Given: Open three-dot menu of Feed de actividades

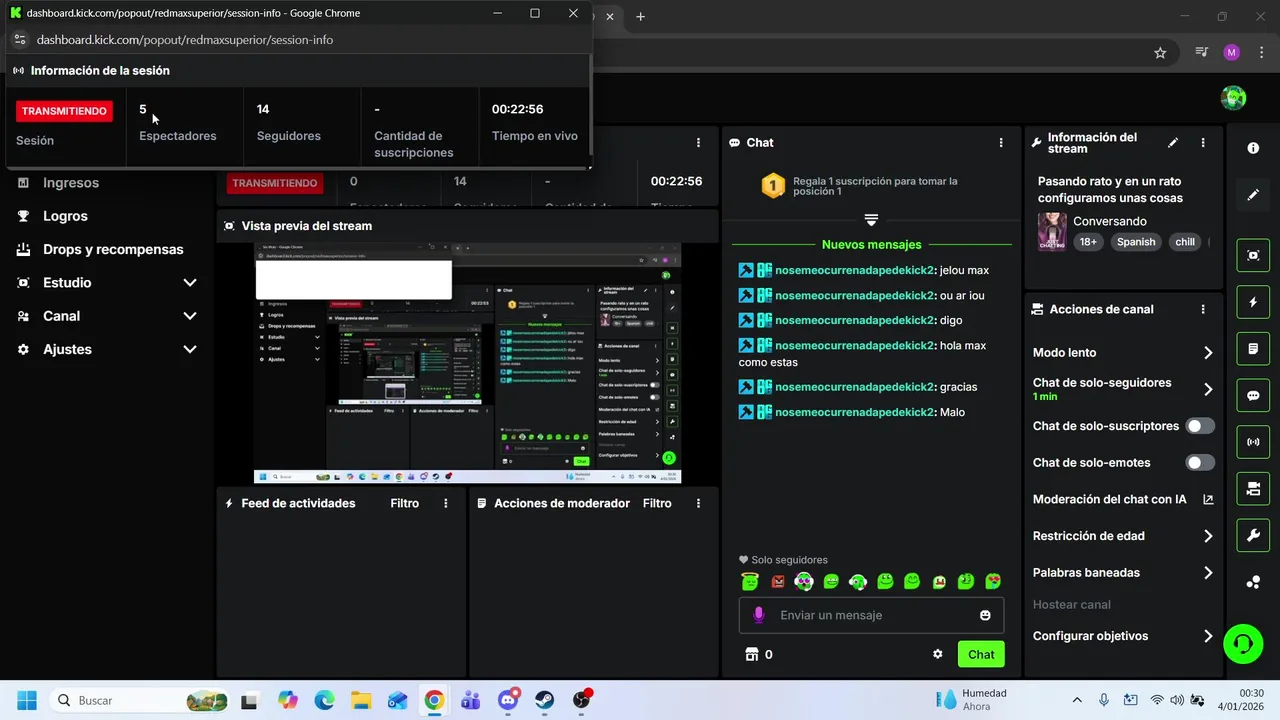Looking at the screenshot, I should 446,503.
